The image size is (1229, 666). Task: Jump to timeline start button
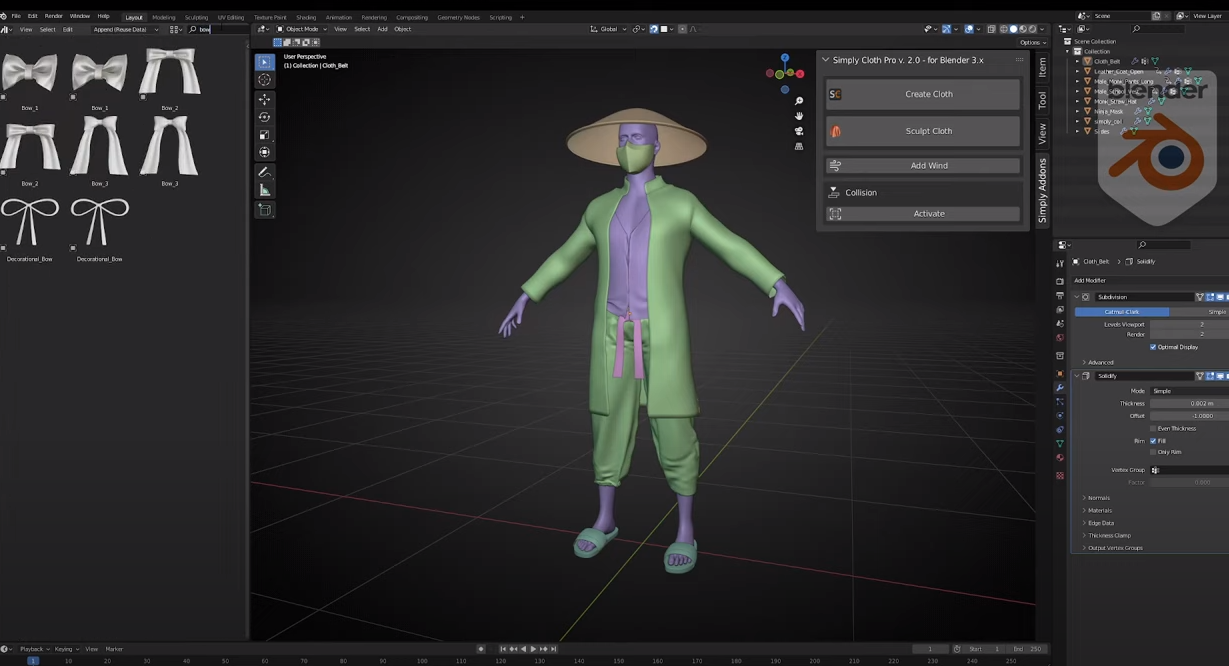point(503,649)
